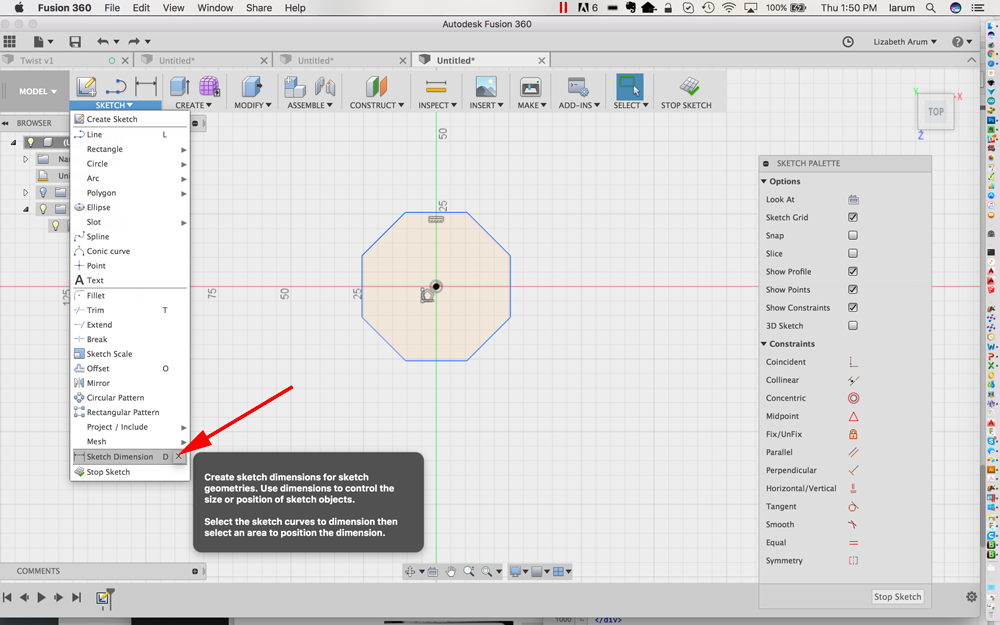Click the Create Sketch toolbar icon
Screen dimensions: 1000x625
[86, 87]
